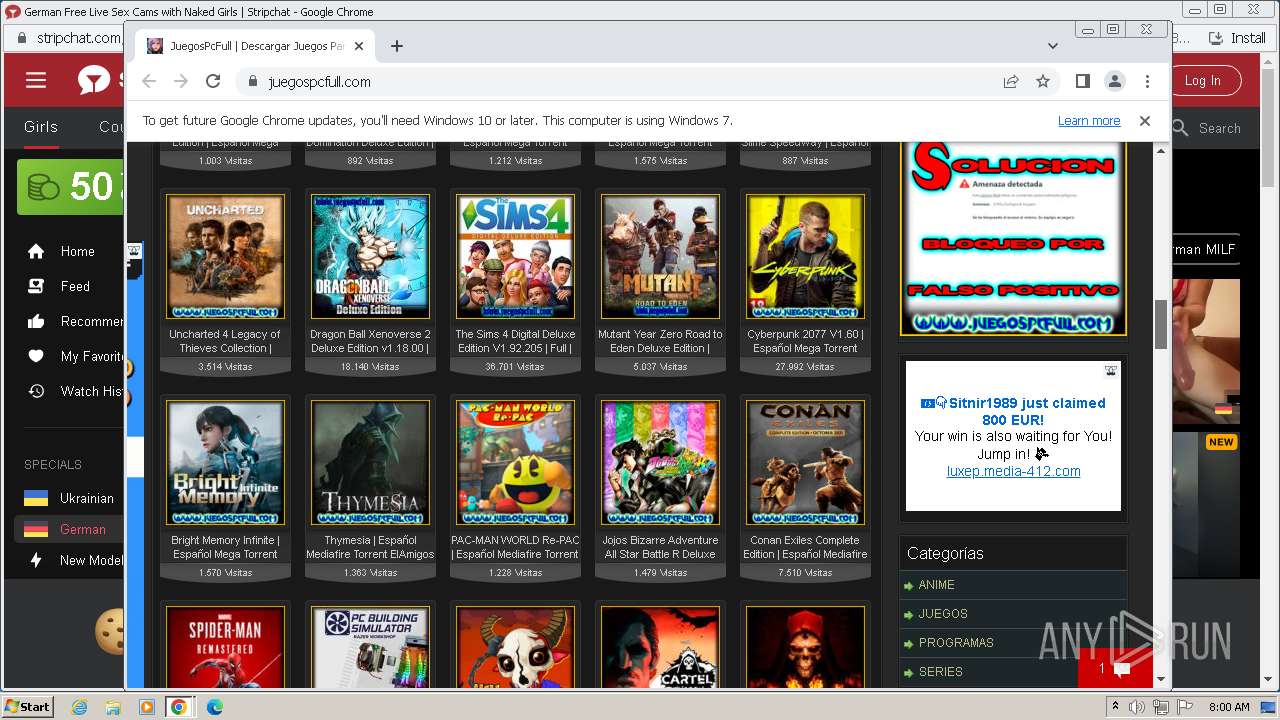The height and width of the screenshot is (720, 1280).
Task: View site information lock icon for juegospcfull.com
Action: 252,82
